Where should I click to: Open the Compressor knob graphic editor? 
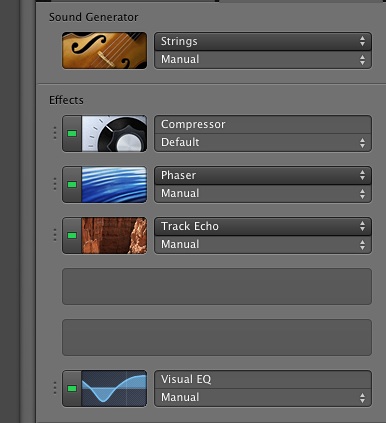coord(114,134)
